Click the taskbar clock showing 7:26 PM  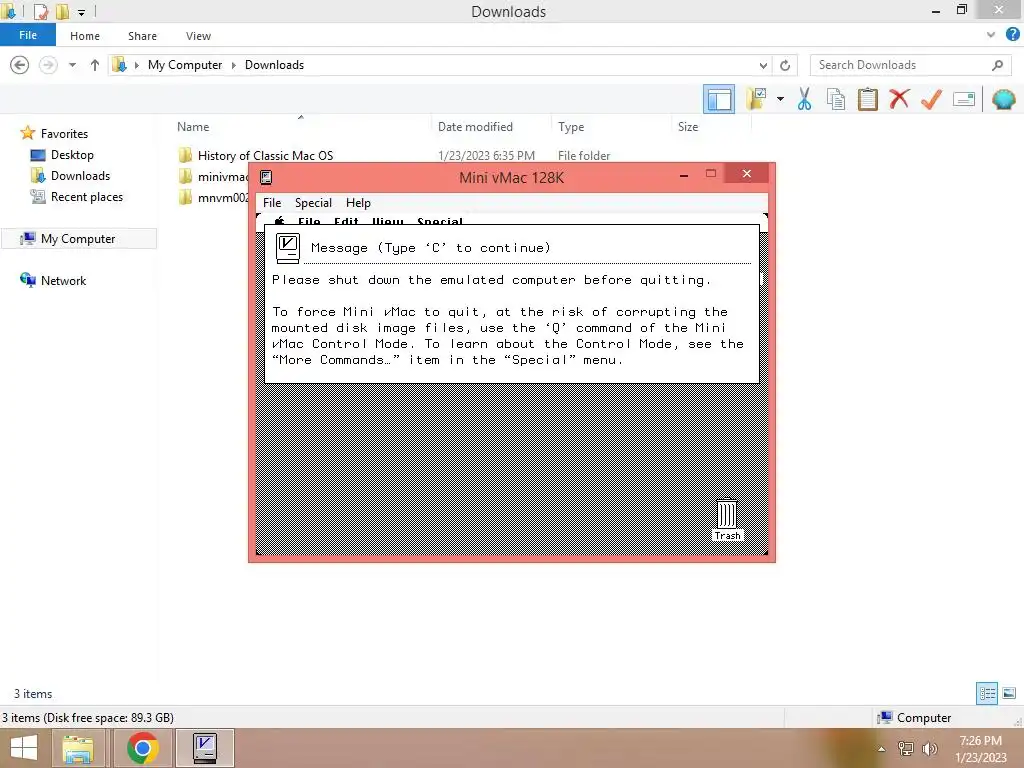click(x=981, y=749)
